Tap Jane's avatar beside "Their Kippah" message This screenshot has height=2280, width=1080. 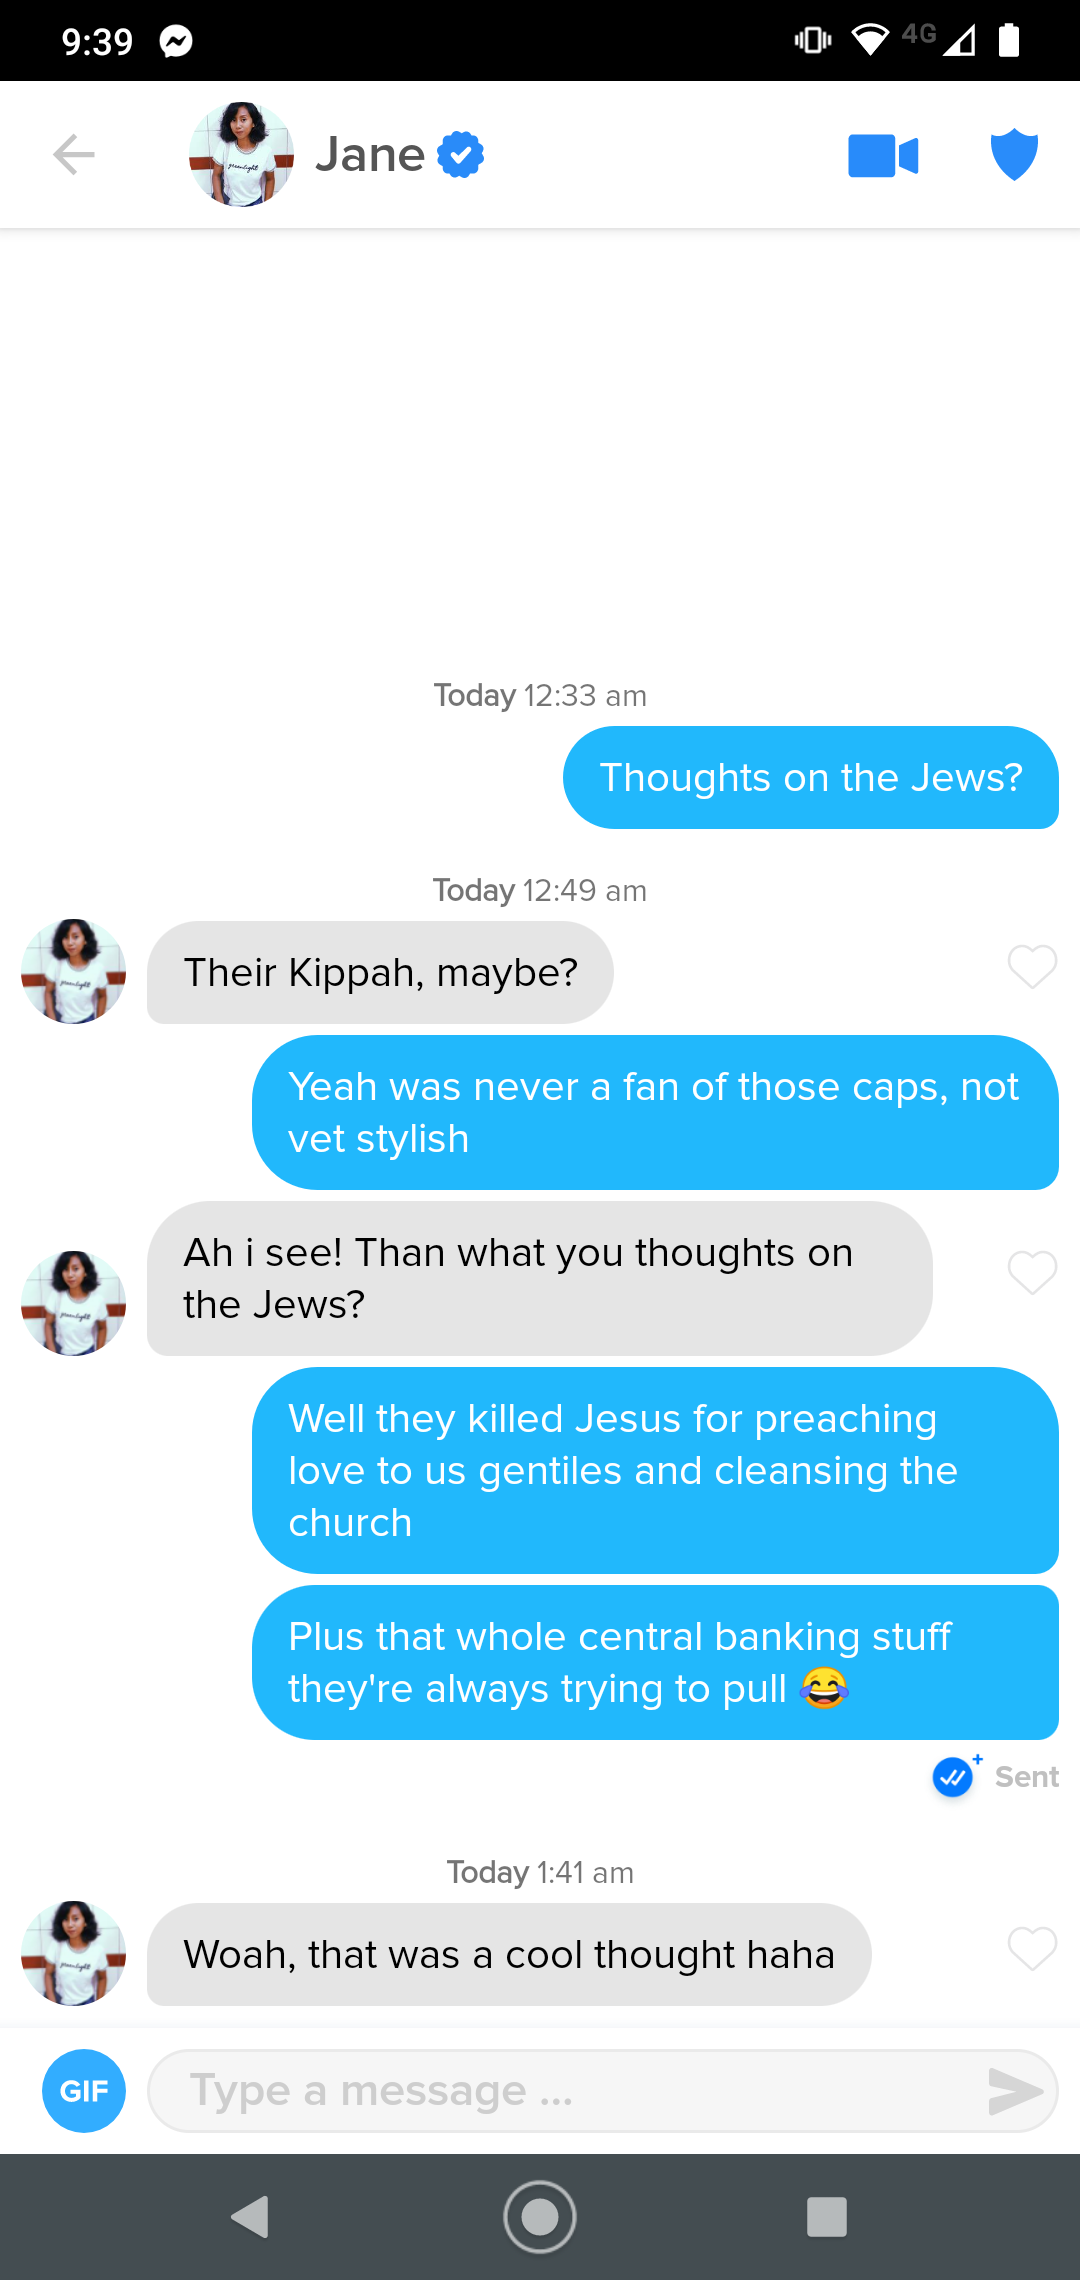pos(74,971)
